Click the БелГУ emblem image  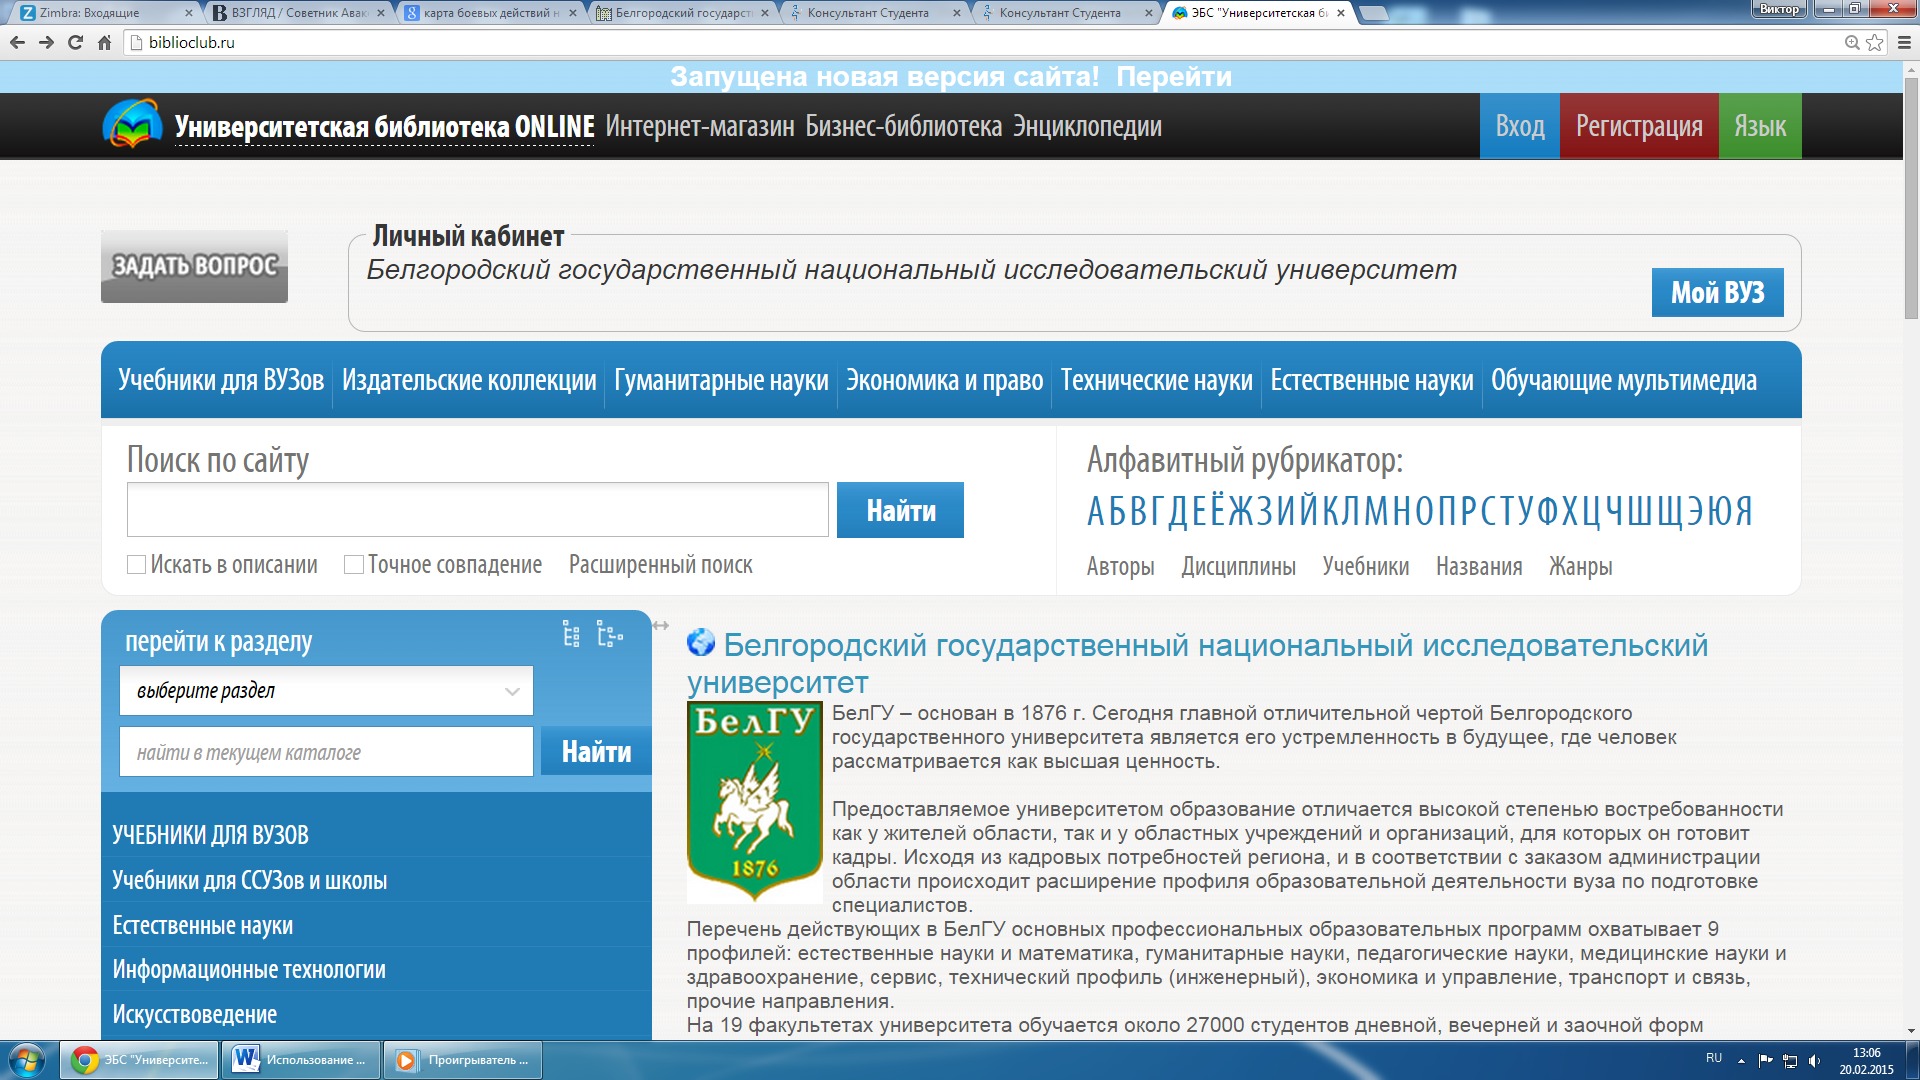tap(754, 802)
